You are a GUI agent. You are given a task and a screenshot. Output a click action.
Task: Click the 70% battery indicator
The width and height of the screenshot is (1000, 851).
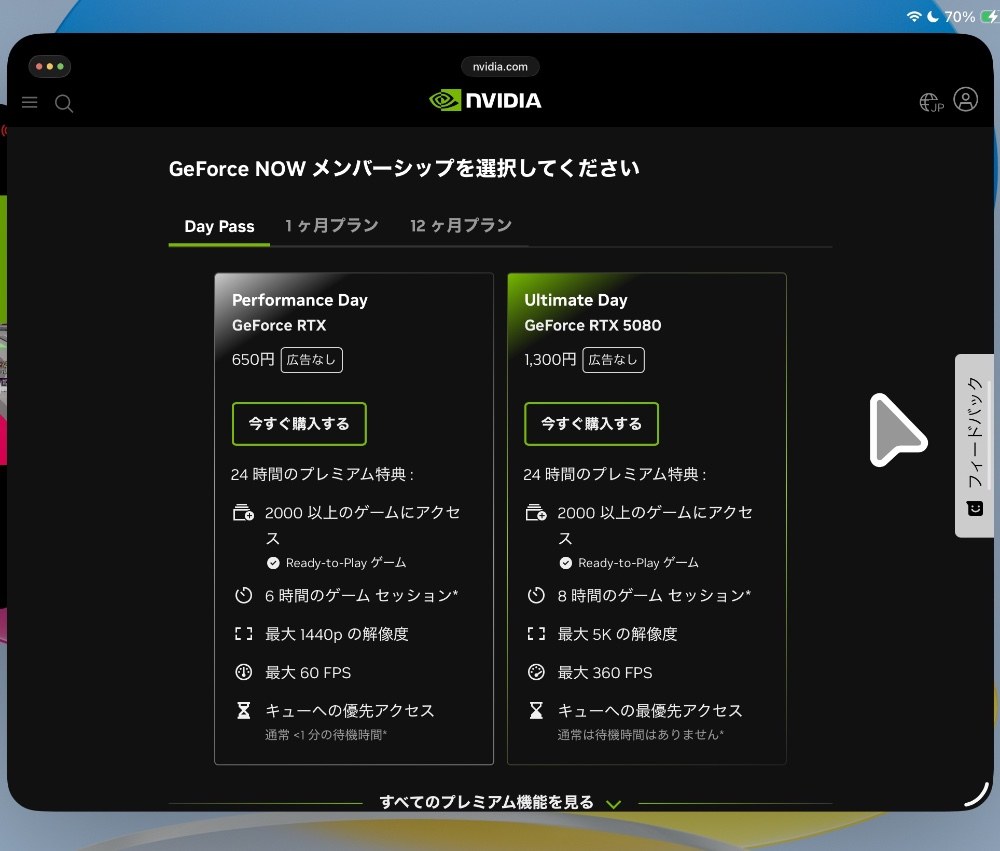click(x=971, y=17)
